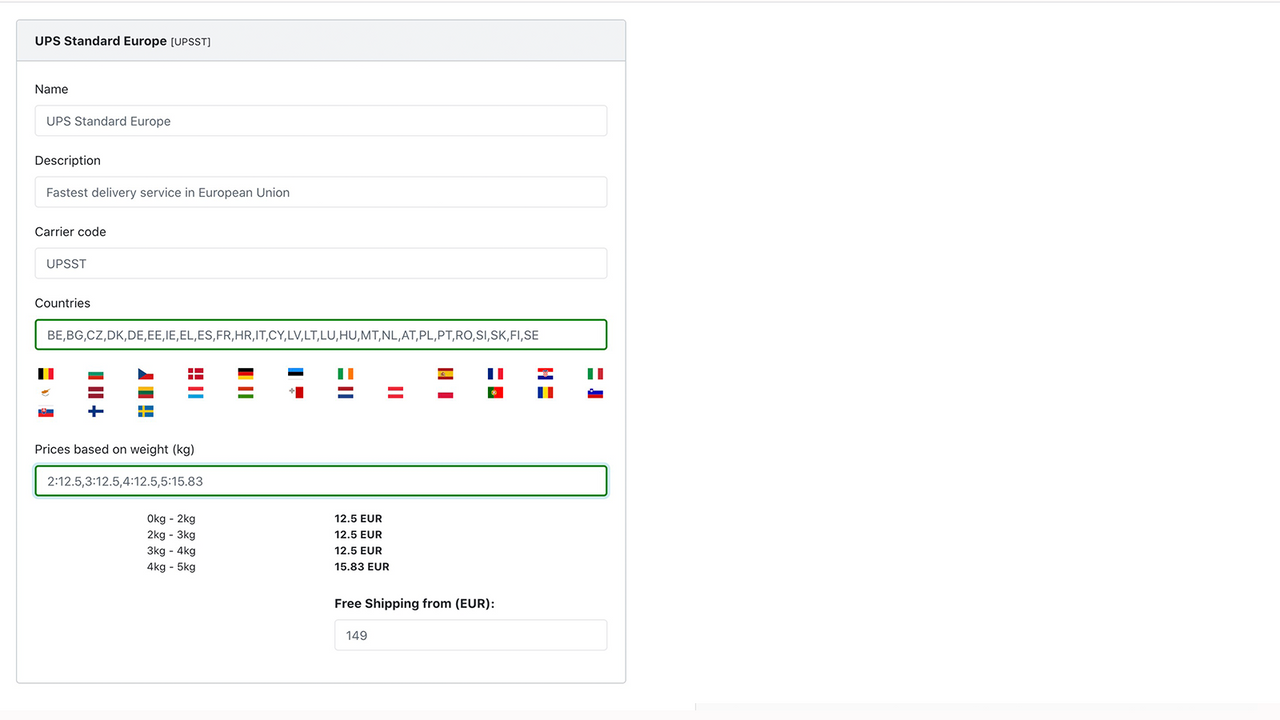Click the Netherlands flag icon
Viewport: 1280px width, 720px height.
(345, 393)
